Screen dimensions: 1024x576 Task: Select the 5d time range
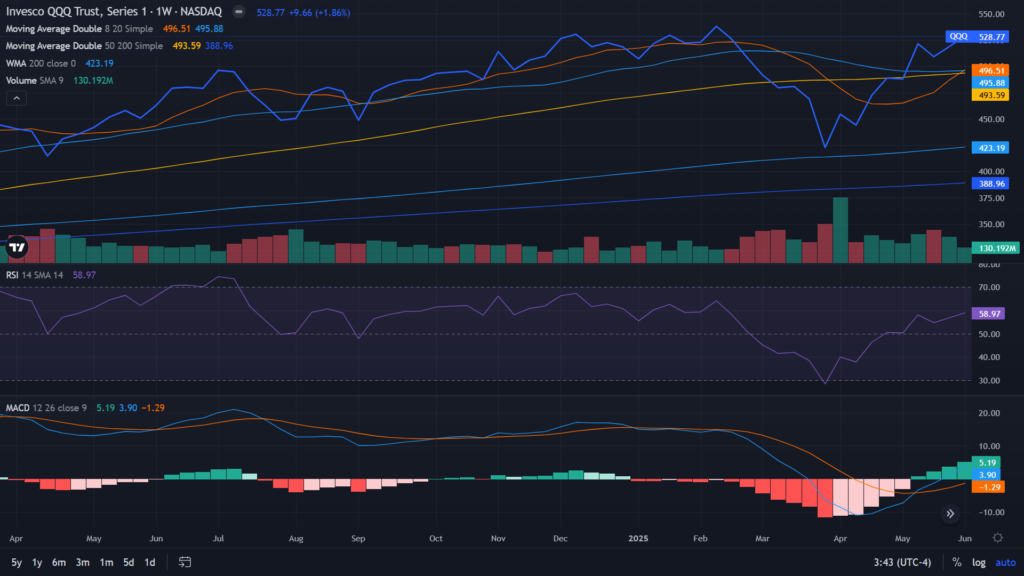[129, 562]
